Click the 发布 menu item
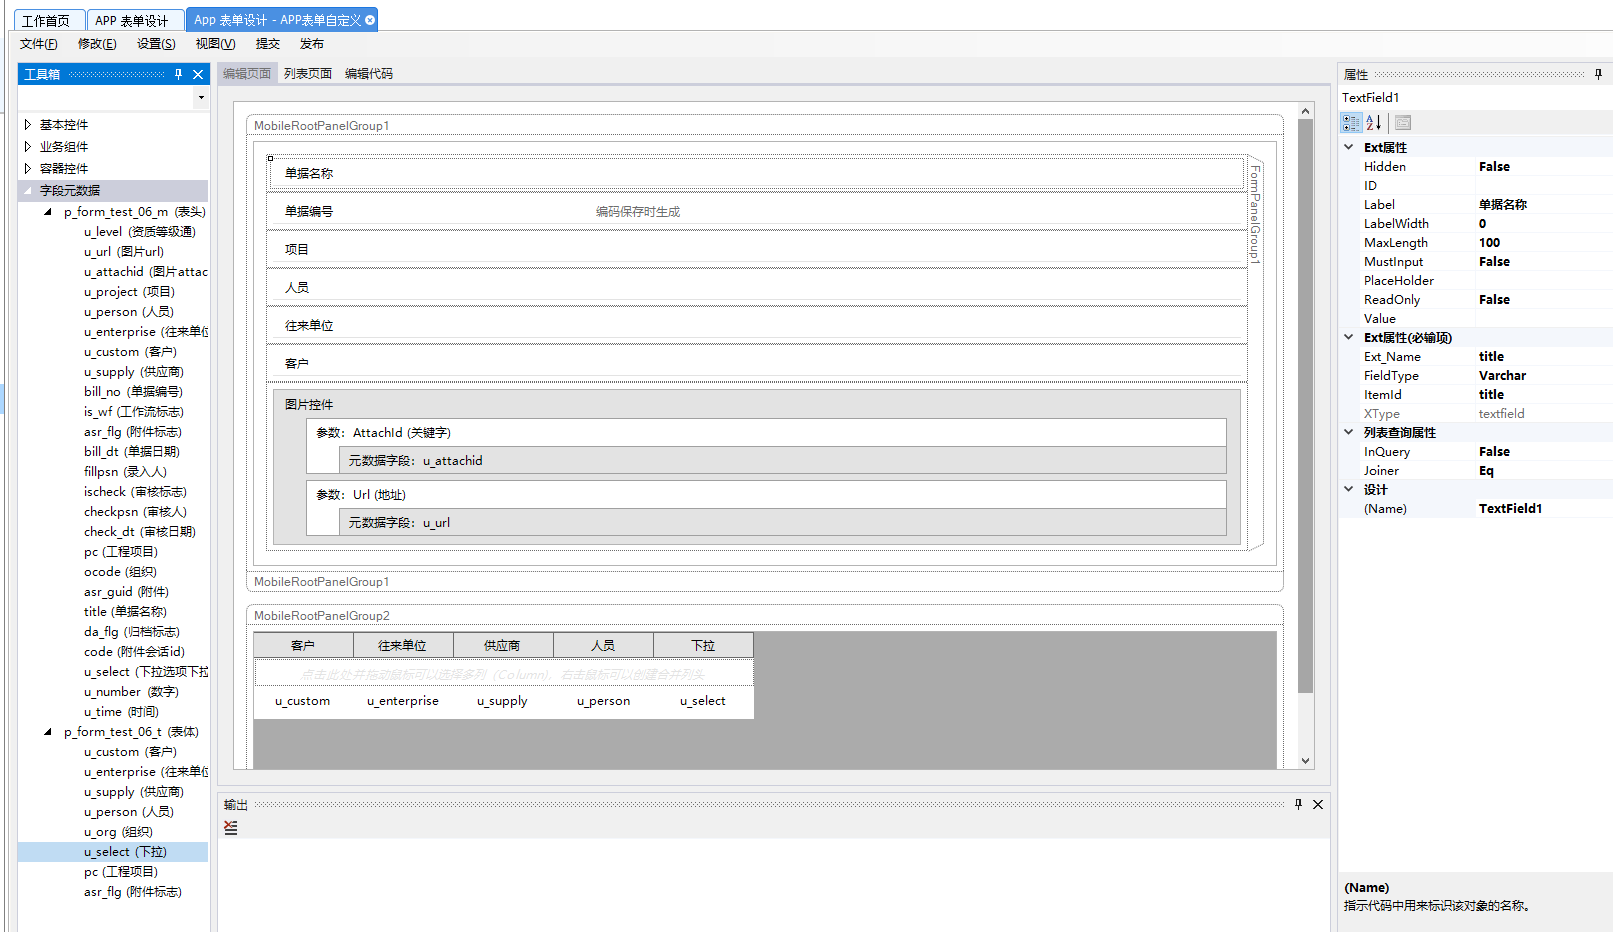1613x932 pixels. (312, 44)
